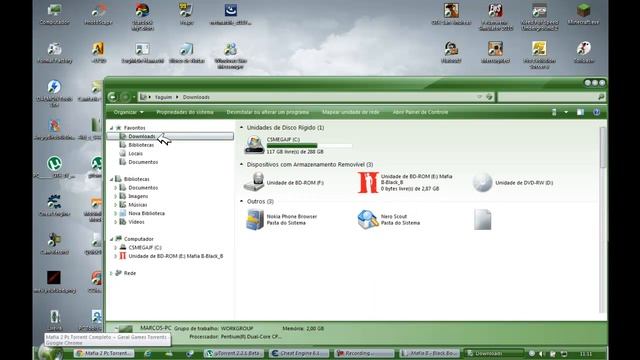The image size is (640, 360).
Task: Open the Explorer help question mark icon
Action: coord(596,112)
